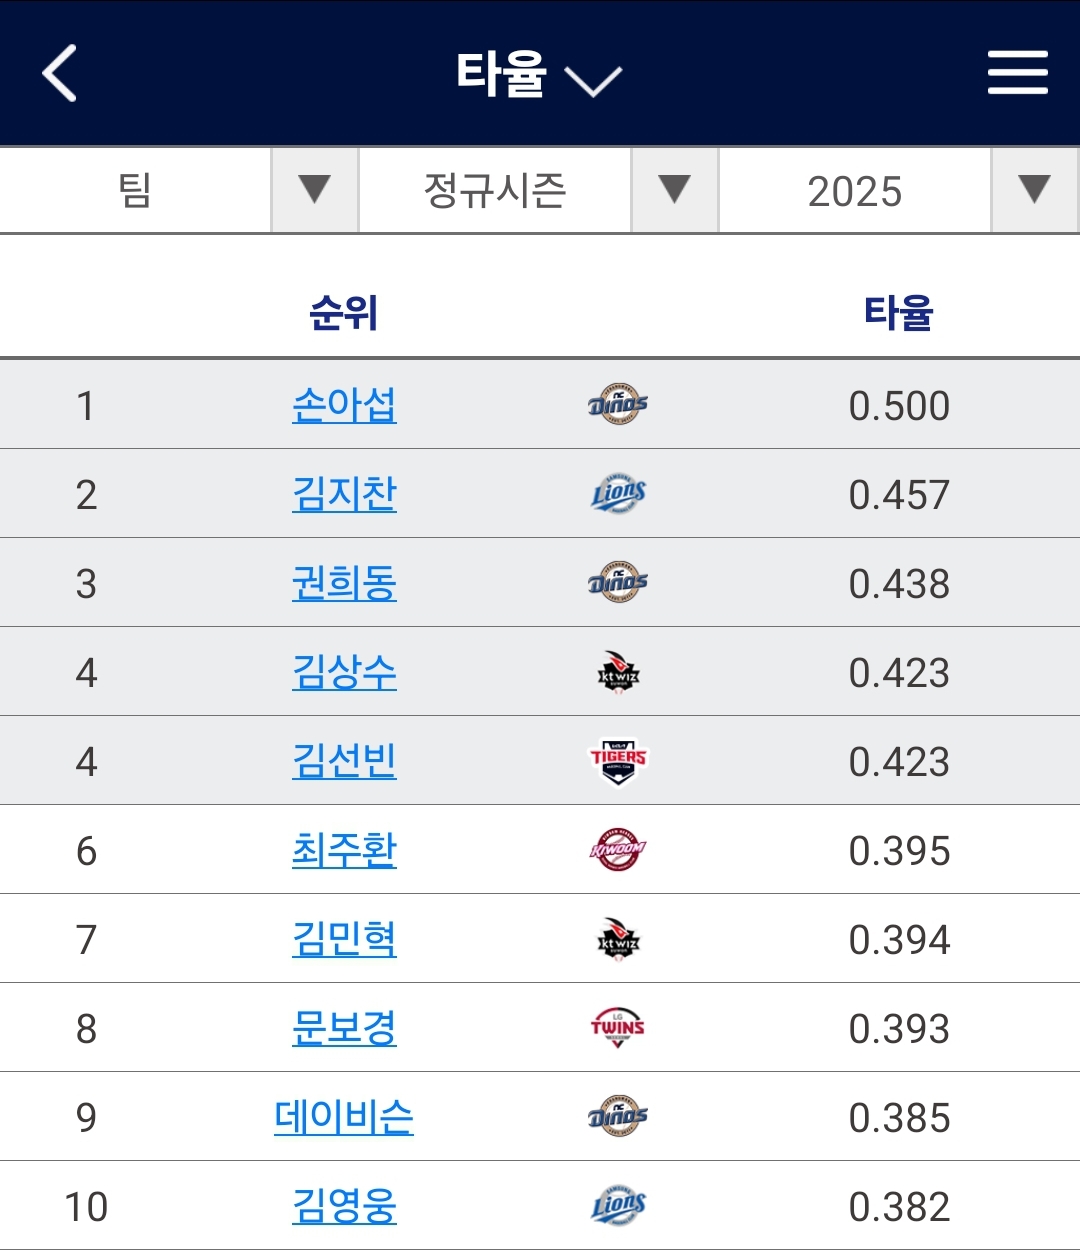Click Lions logo beside 김지찬
Image resolution: width=1080 pixels, height=1250 pixels.
pos(618,493)
